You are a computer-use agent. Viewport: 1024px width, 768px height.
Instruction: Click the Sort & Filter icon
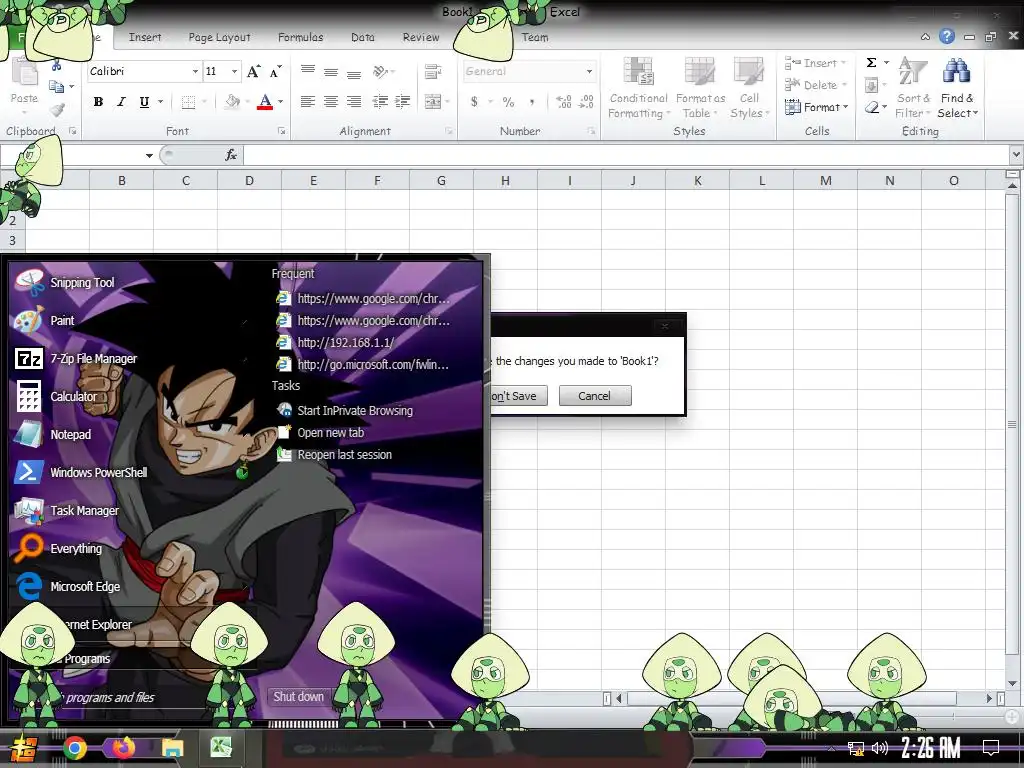912,88
